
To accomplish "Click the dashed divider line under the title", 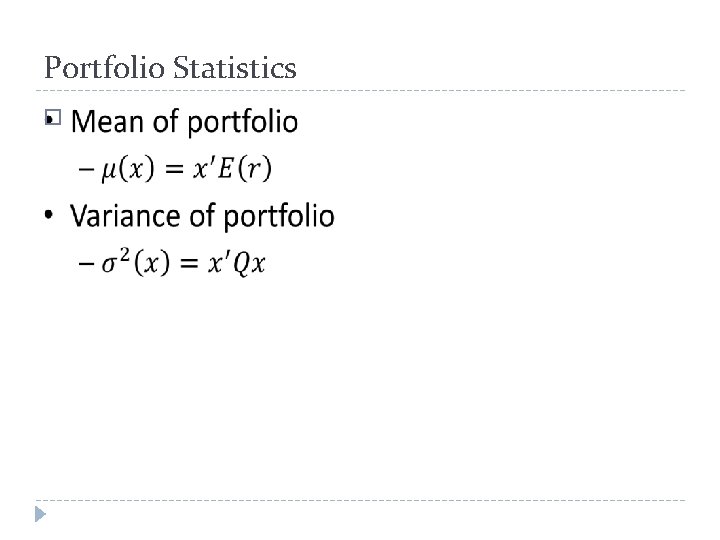I will click(x=360, y=90).
